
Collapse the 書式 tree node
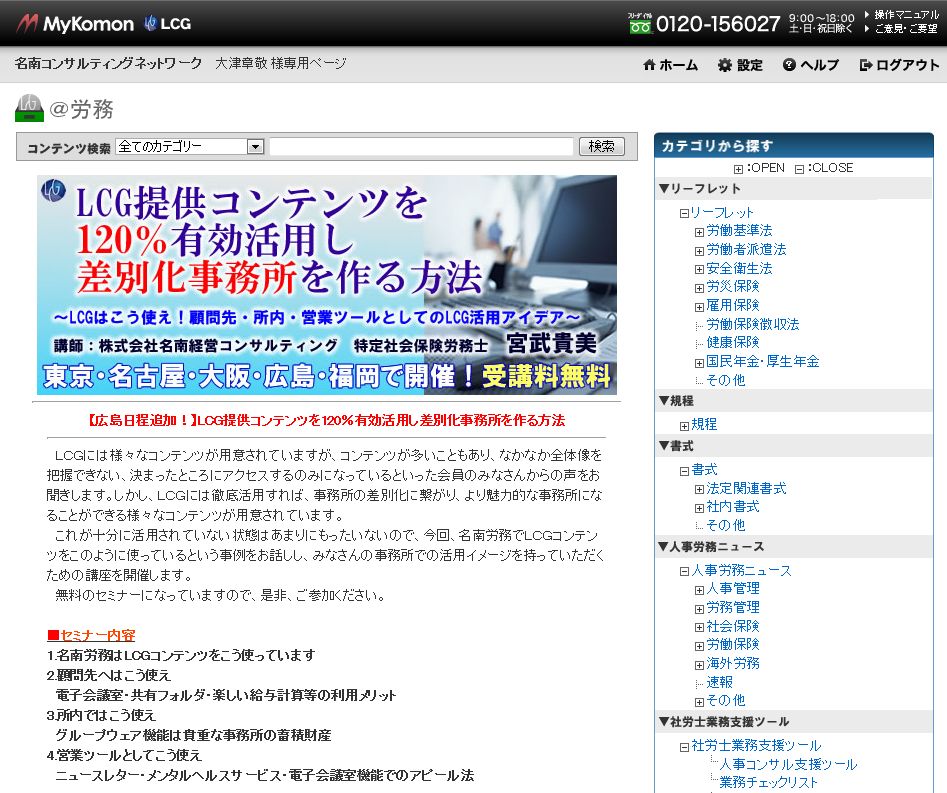click(x=684, y=471)
